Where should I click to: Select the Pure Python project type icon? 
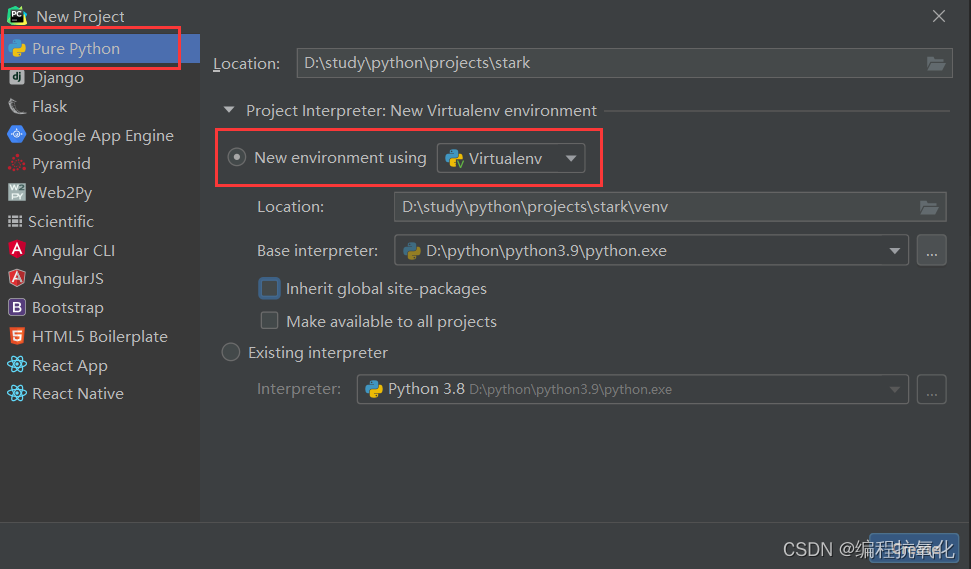(17, 48)
